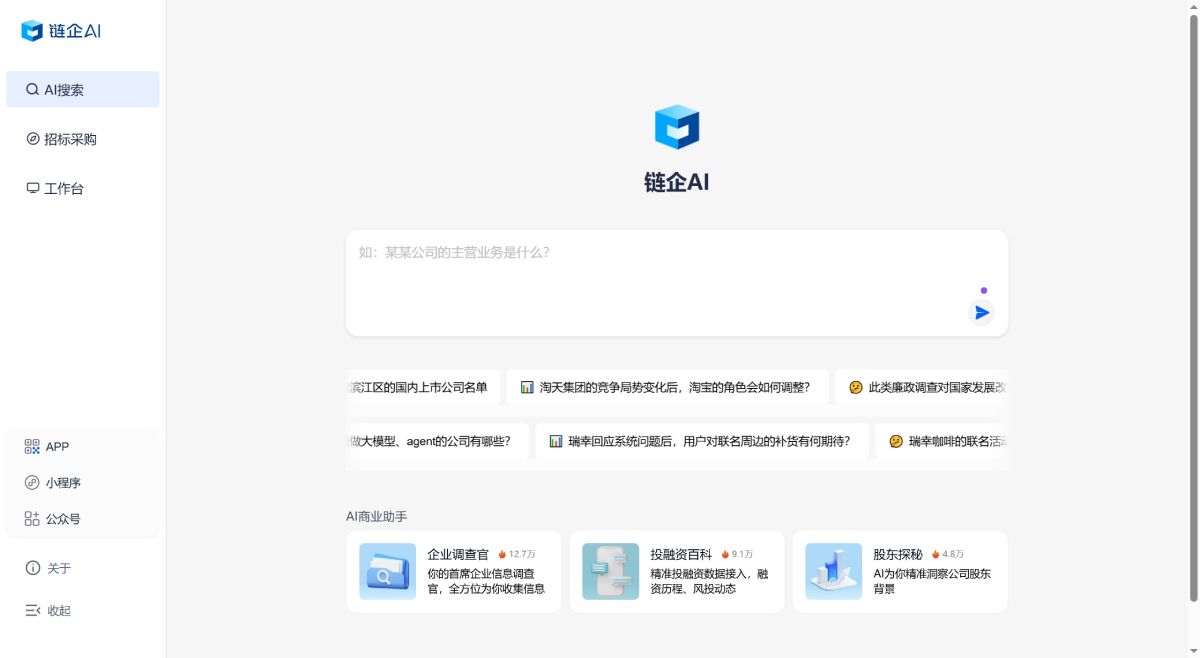The image size is (1200, 658).
Task: Click the 公众号 icon in the sidebar
Action: pyautogui.click(x=31, y=518)
